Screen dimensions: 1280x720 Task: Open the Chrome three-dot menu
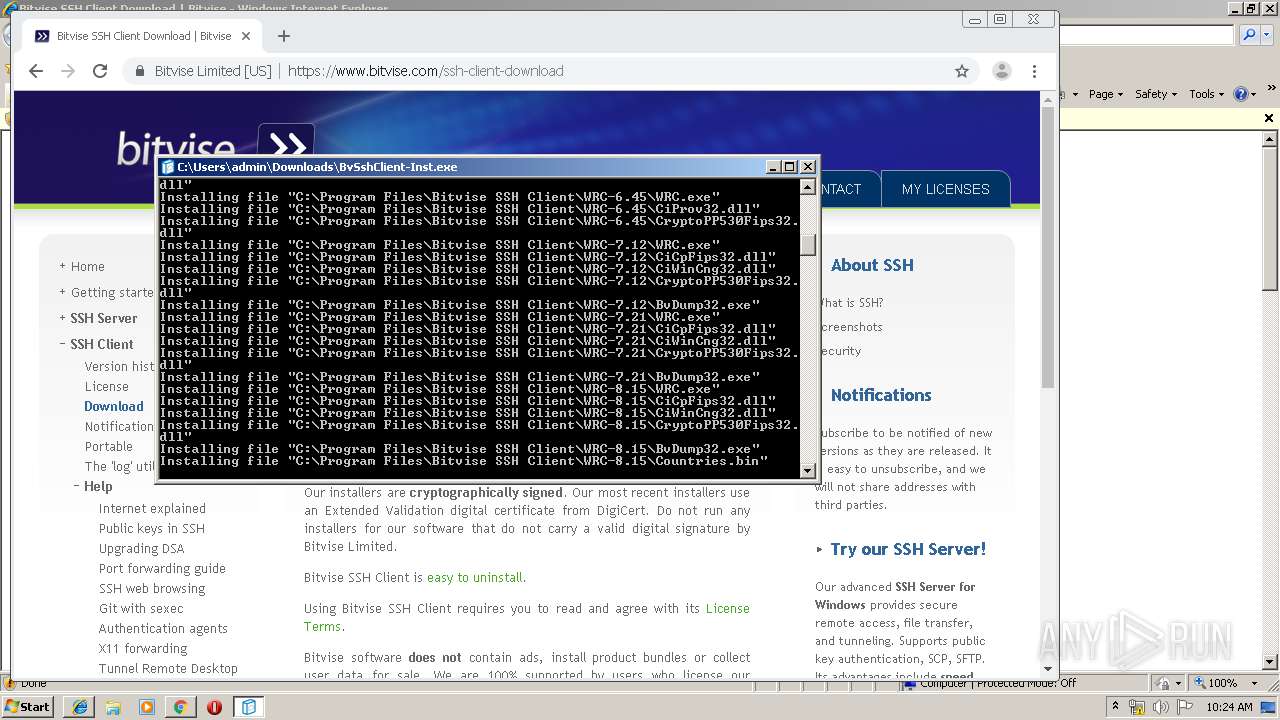tap(1034, 71)
